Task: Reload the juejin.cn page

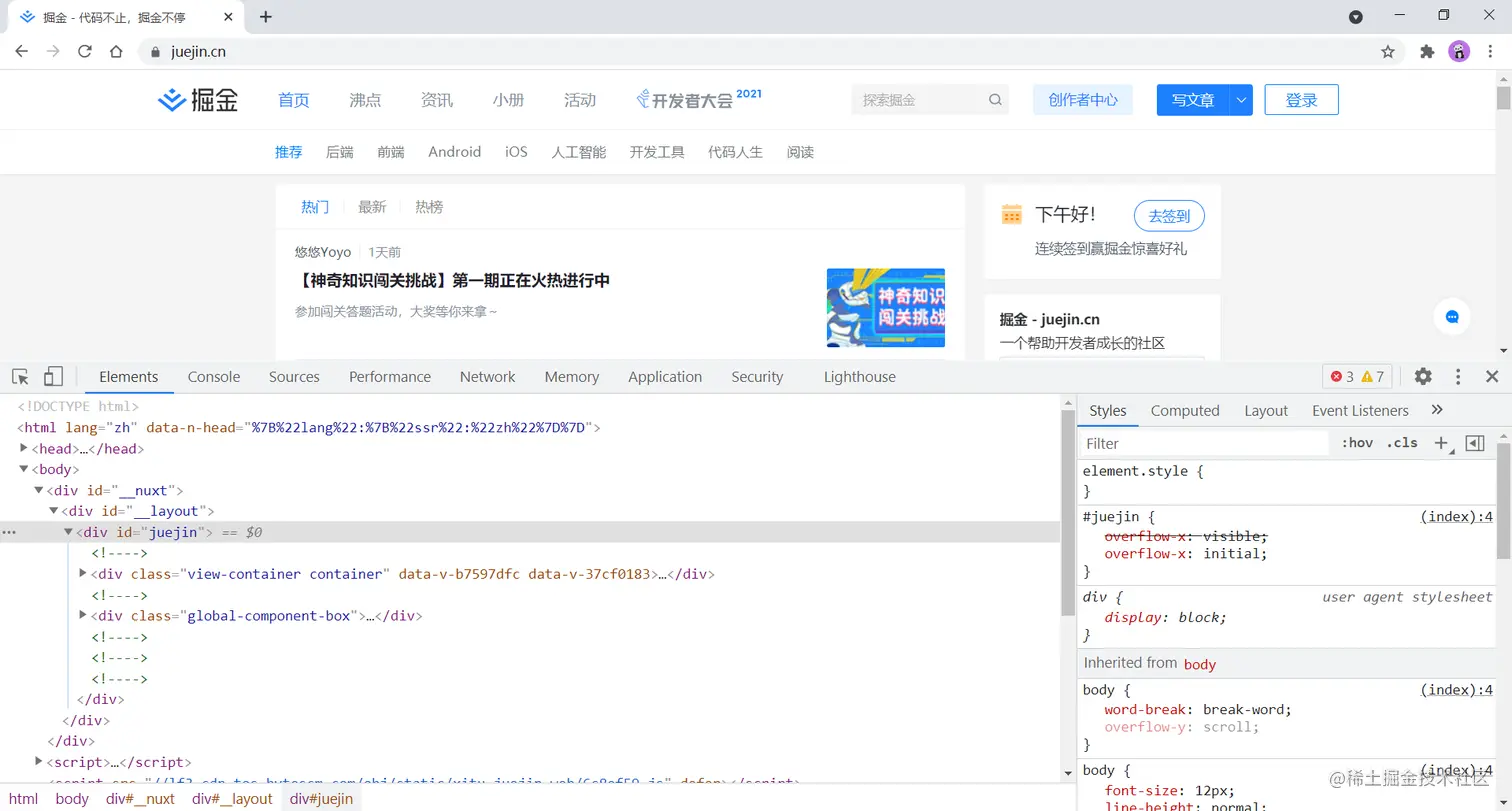Action: click(x=85, y=52)
